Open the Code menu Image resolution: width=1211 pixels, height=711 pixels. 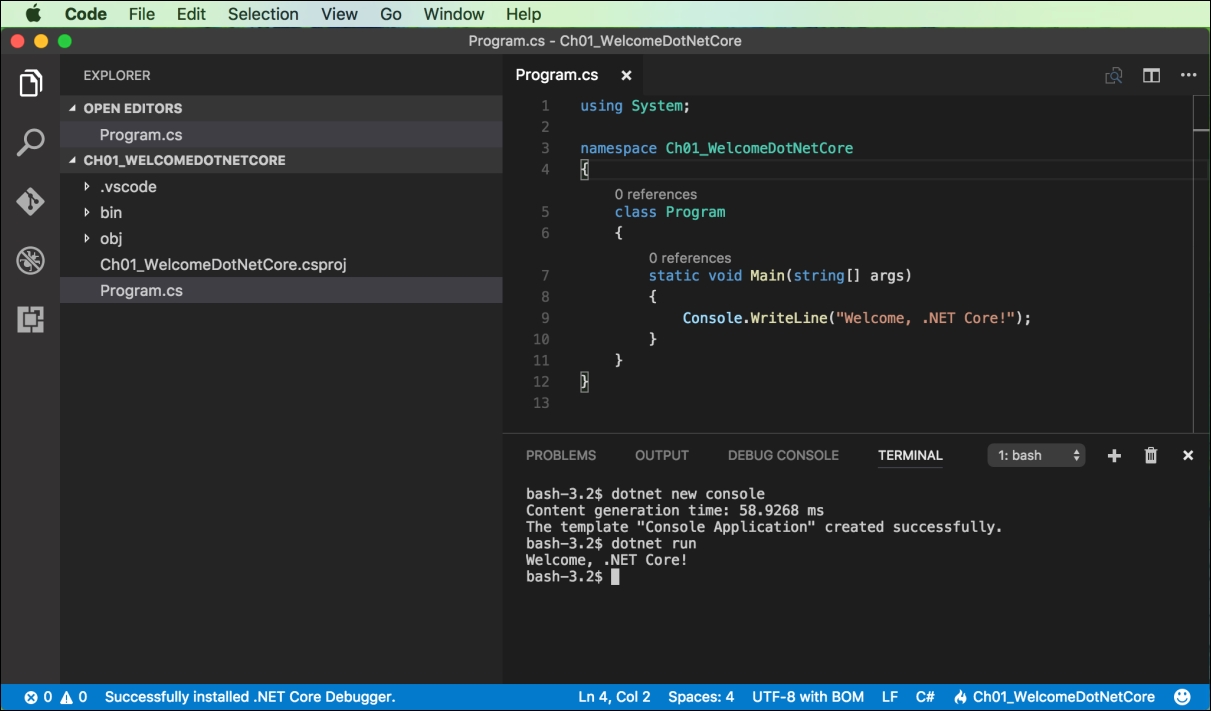coord(86,14)
